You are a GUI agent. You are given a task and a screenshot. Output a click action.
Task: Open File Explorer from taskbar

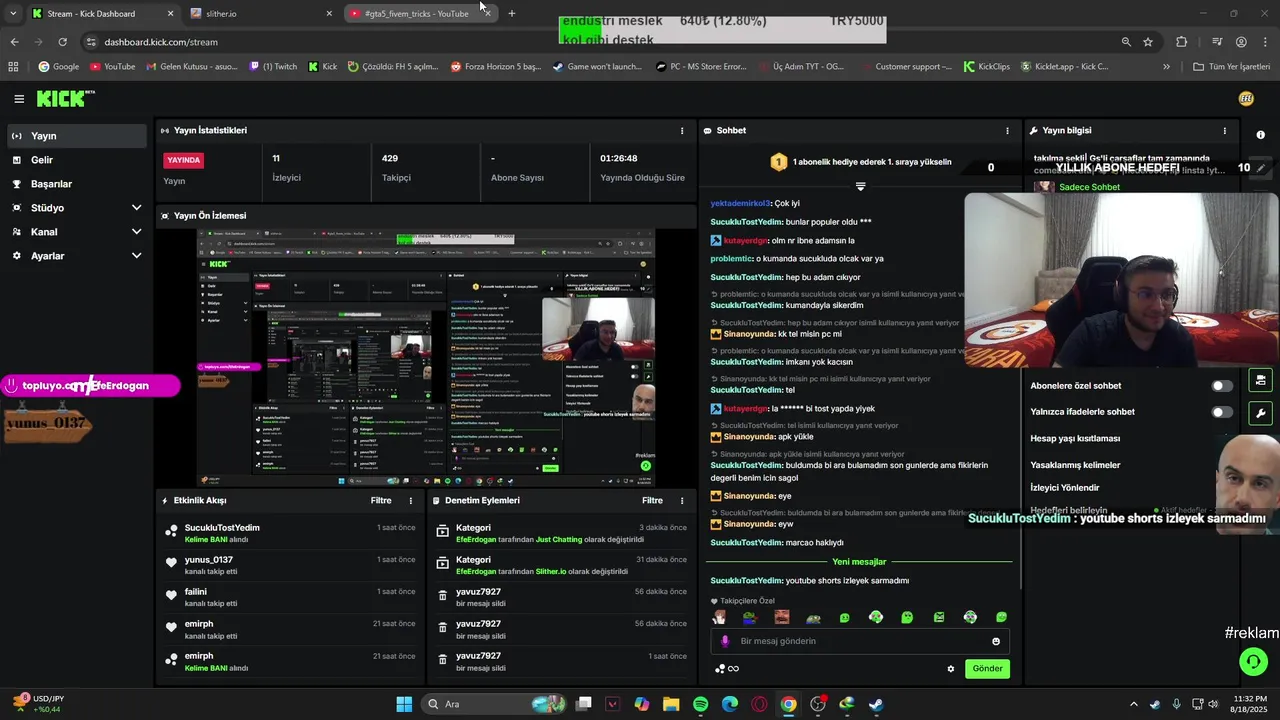coord(671,704)
